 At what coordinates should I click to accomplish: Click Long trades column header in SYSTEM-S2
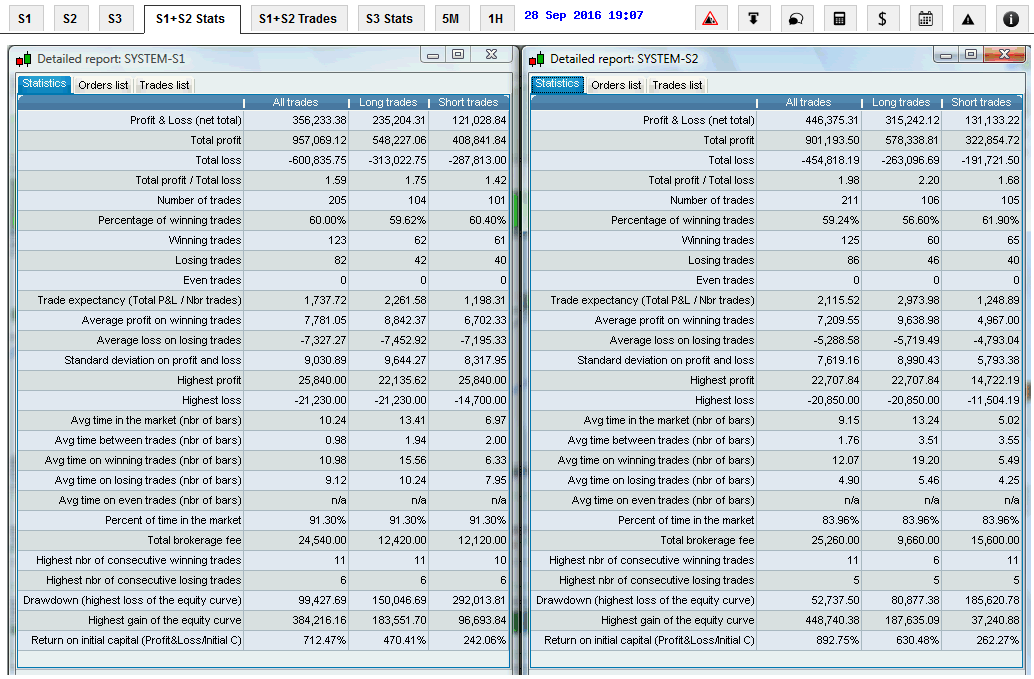pos(901,102)
